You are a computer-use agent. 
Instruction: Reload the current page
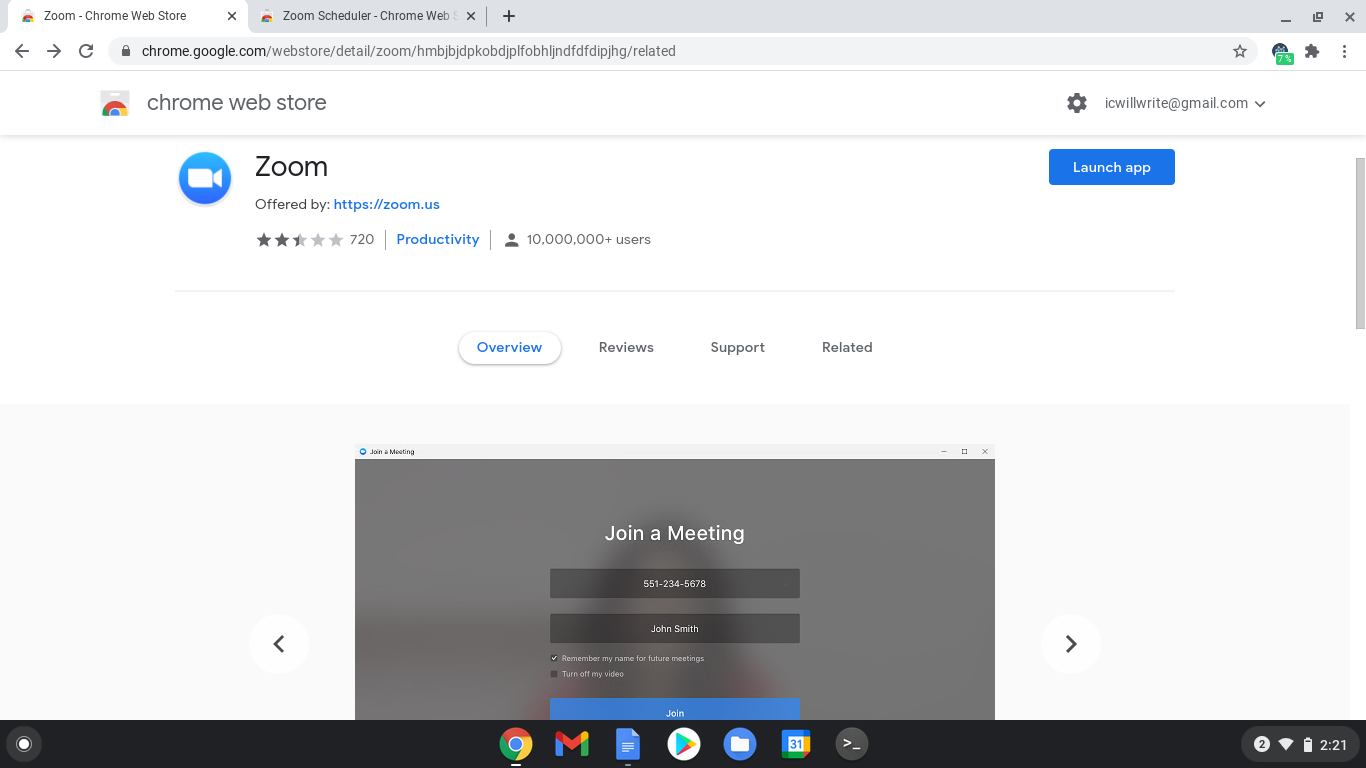point(86,51)
